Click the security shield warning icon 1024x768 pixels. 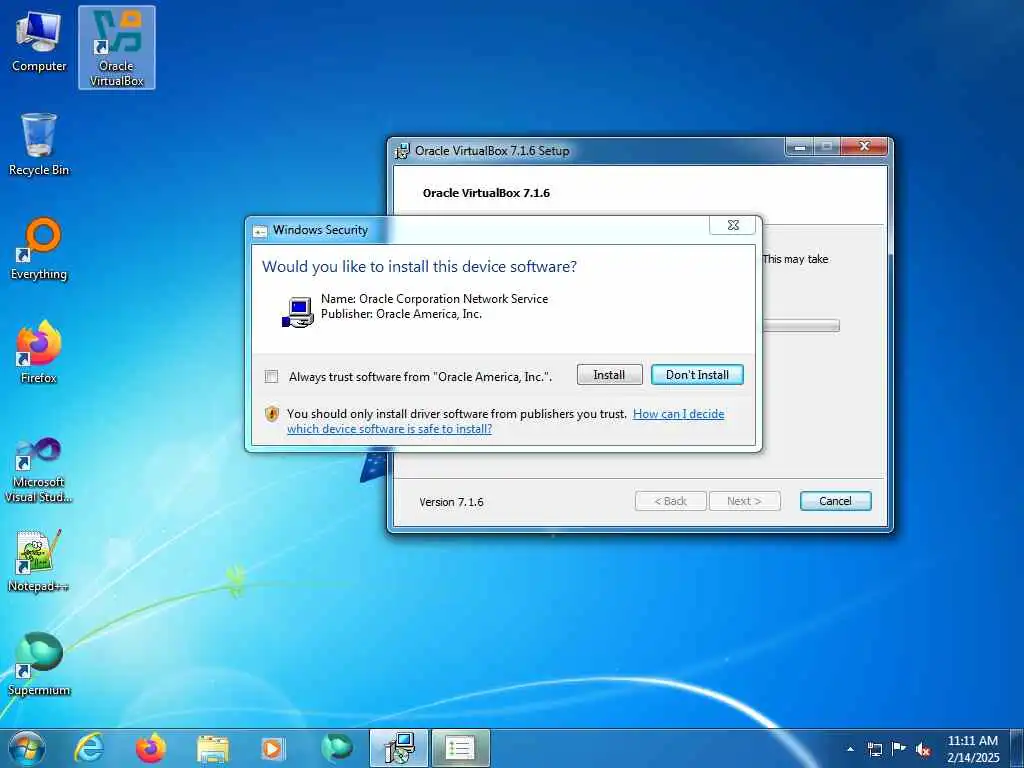click(272, 414)
